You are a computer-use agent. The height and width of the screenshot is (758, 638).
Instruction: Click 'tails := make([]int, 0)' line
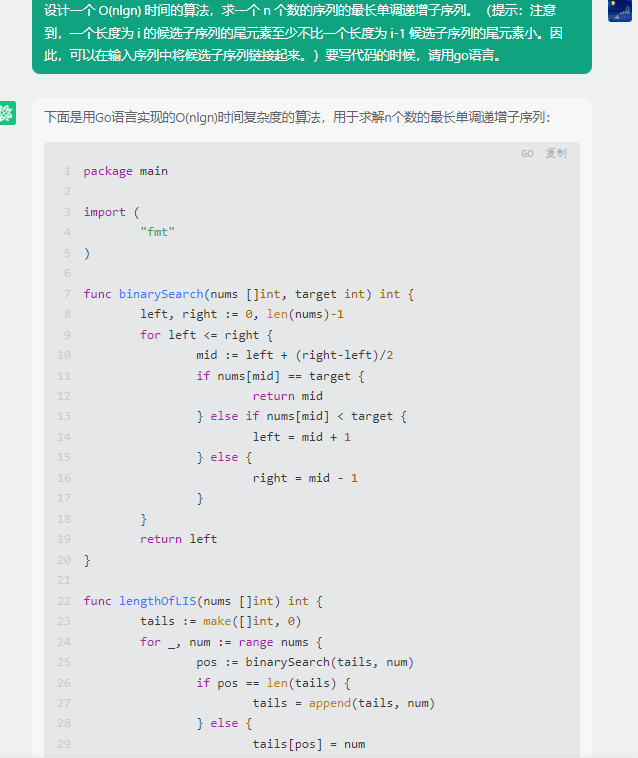[x=220, y=621]
